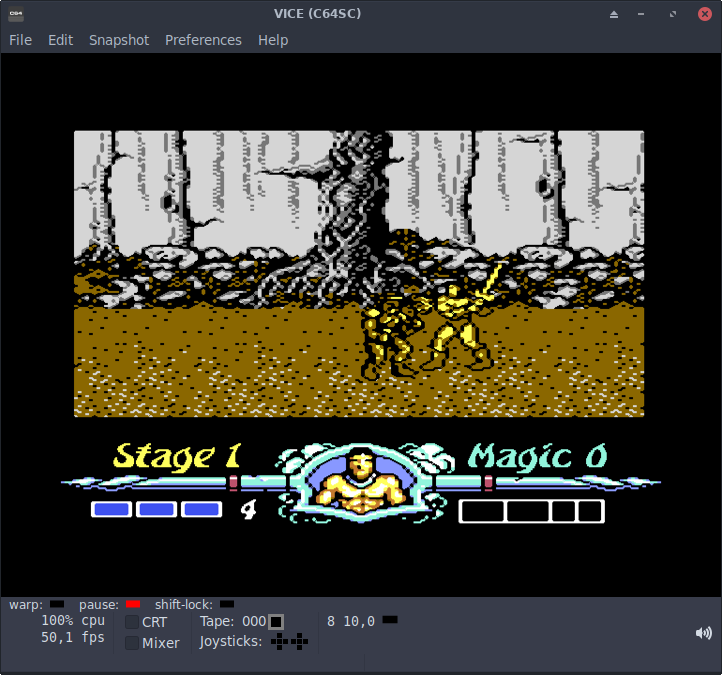722x675 pixels.
Task: Click the red pause indicator LED
Action: click(133, 604)
